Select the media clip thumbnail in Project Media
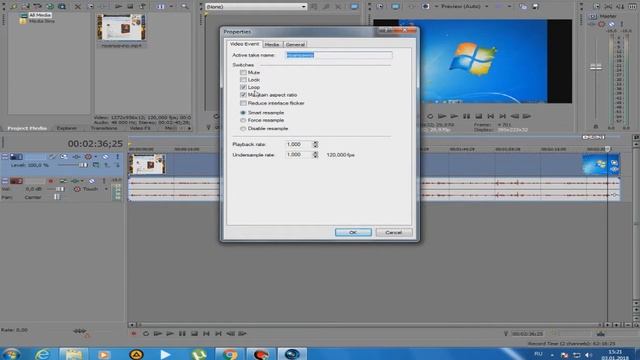The height and width of the screenshot is (360, 640). point(122,28)
